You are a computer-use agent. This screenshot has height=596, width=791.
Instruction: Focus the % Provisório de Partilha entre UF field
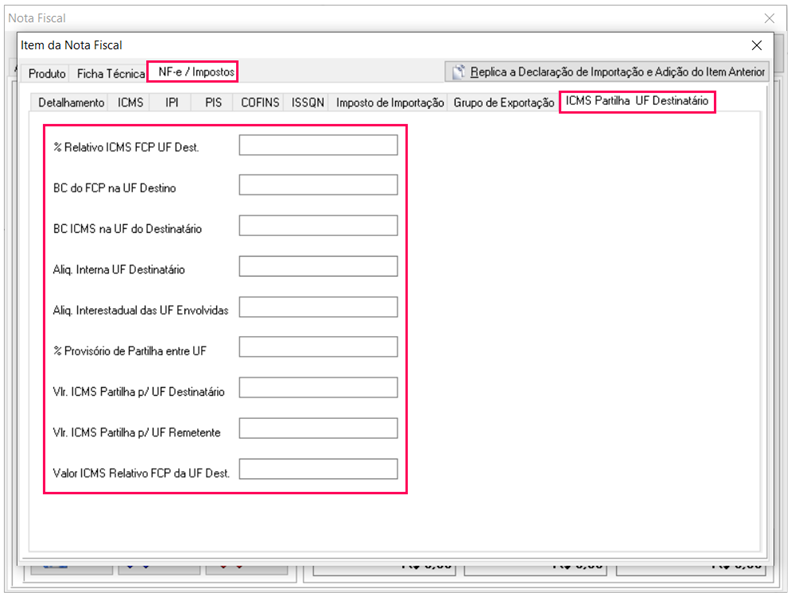318,348
